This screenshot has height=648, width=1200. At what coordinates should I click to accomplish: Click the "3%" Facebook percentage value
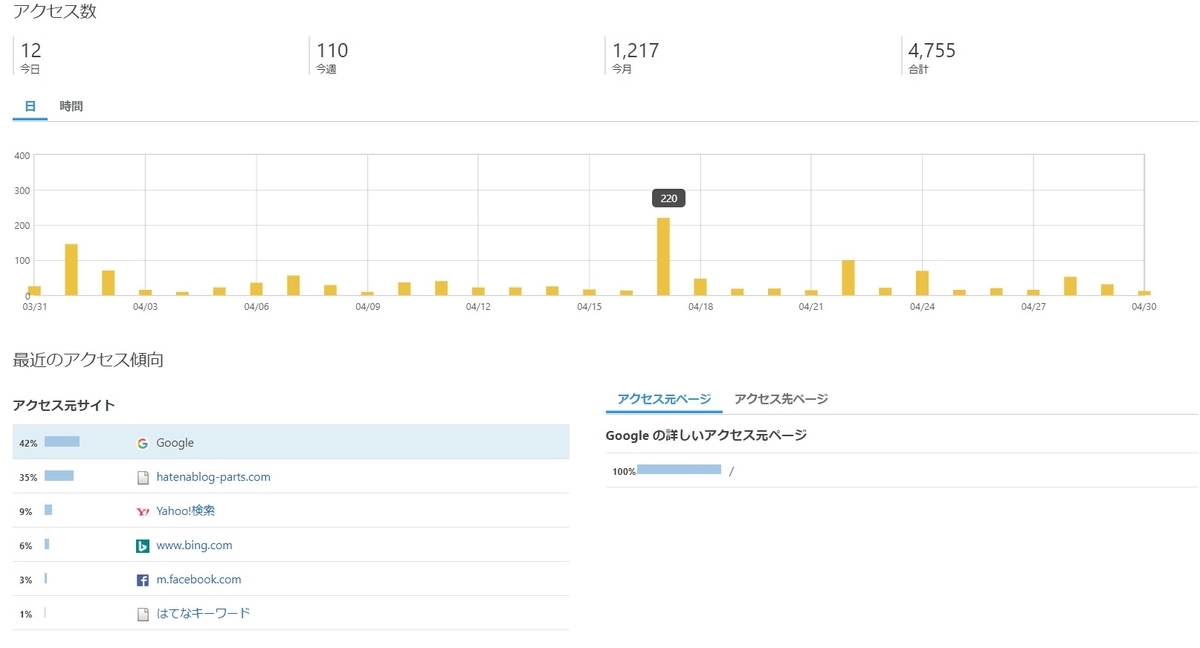pyautogui.click(x=25, y=580)
